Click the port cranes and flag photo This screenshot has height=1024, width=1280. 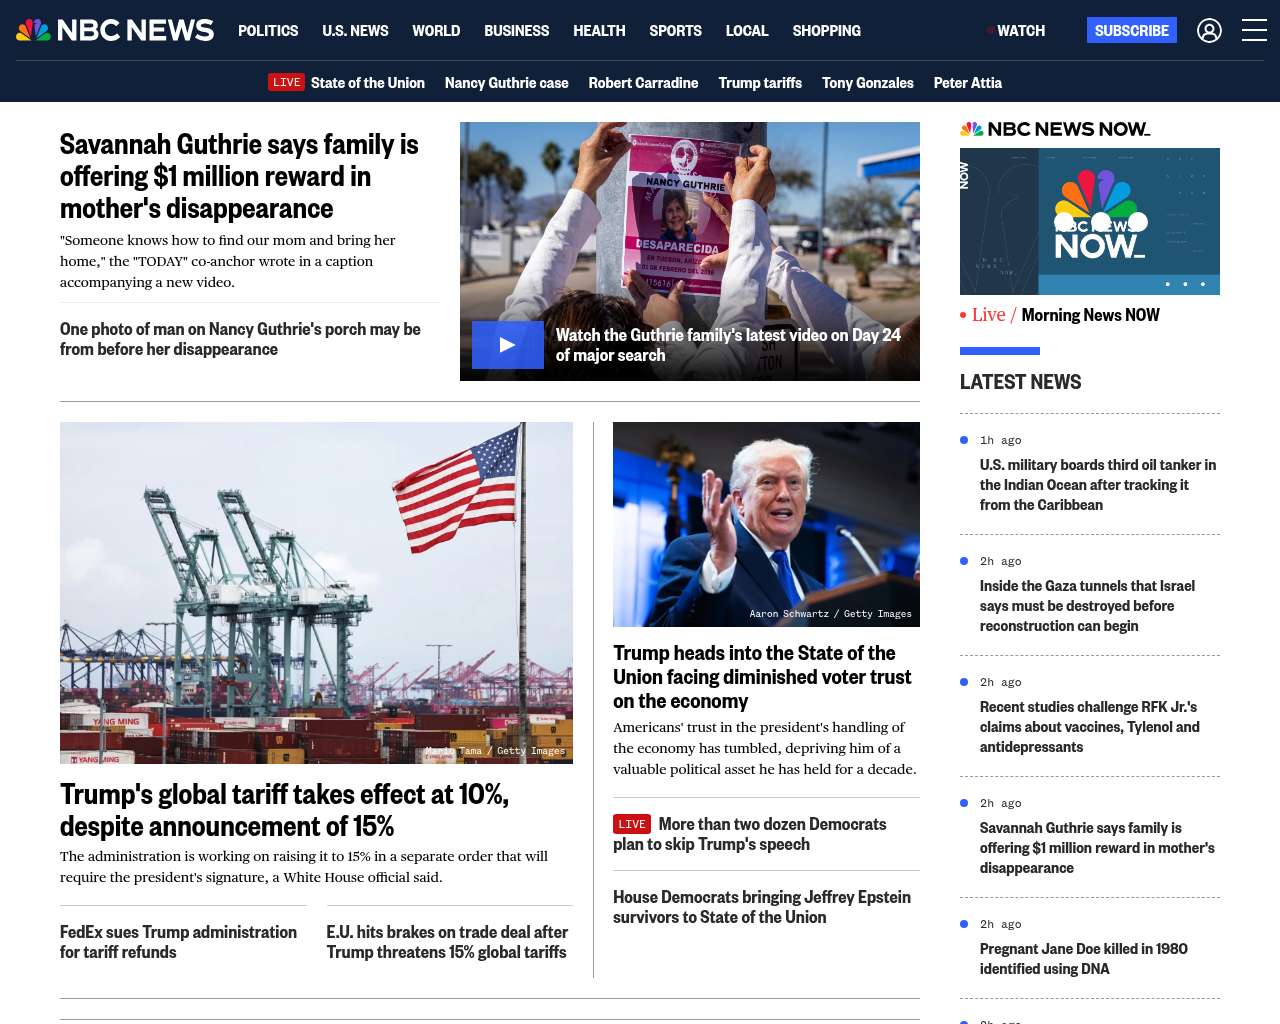click(x=316, y=592)
